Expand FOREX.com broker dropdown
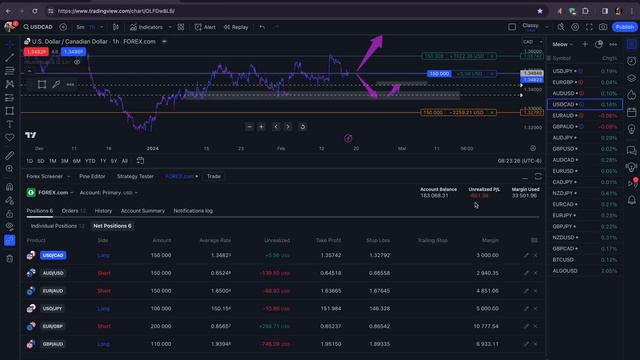Screen dimensions: 640x360 pyautogui.click(x=50, y=193)
